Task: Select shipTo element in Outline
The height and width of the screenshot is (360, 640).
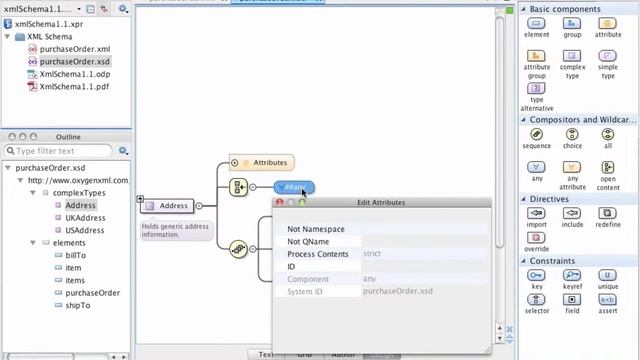Action: click(78, 305)
